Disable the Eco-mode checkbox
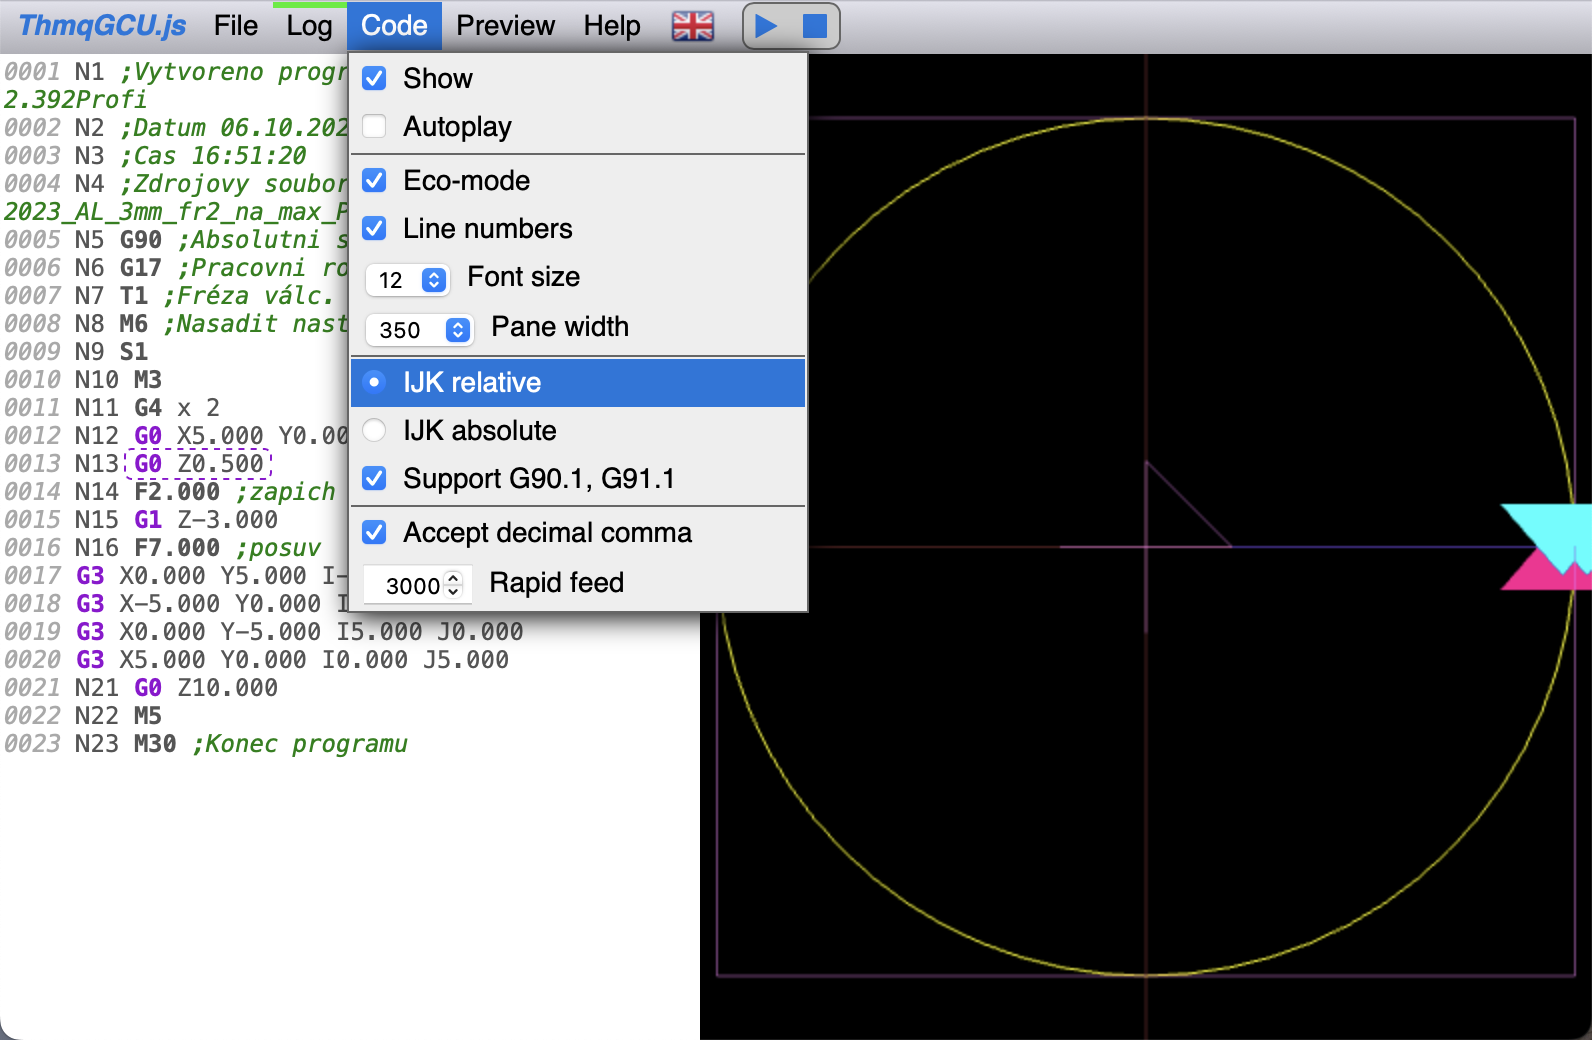1592x1040 pixels. click(375, 181)
